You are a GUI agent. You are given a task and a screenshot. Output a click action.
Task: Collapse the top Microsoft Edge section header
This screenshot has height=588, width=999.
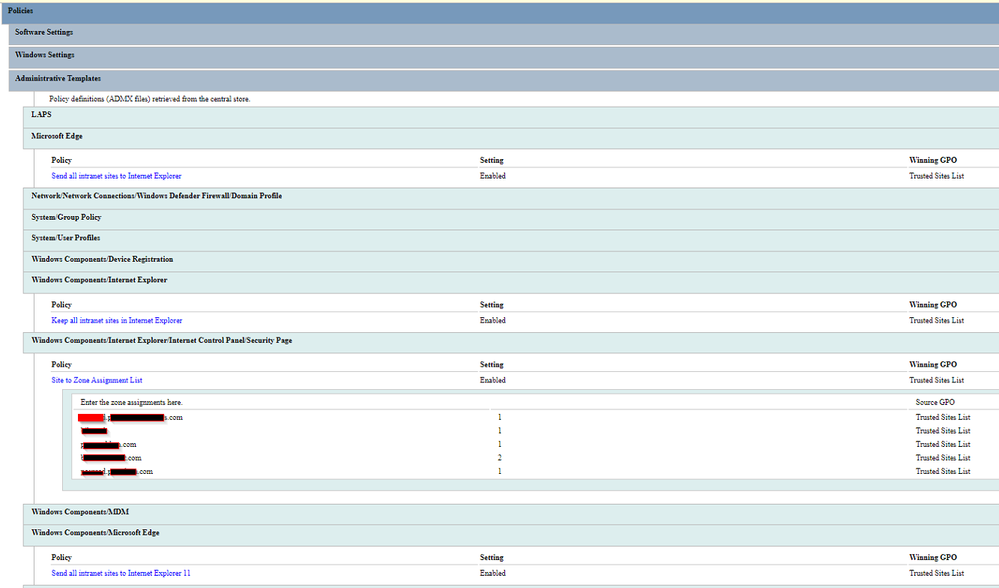[x=511, y=138]
